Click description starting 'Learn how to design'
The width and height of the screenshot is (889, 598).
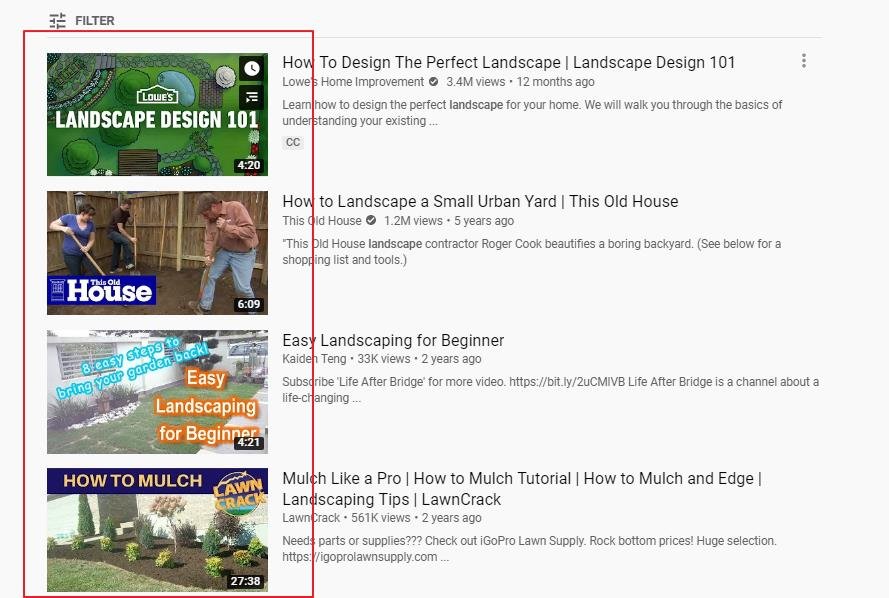pos(532,113)
